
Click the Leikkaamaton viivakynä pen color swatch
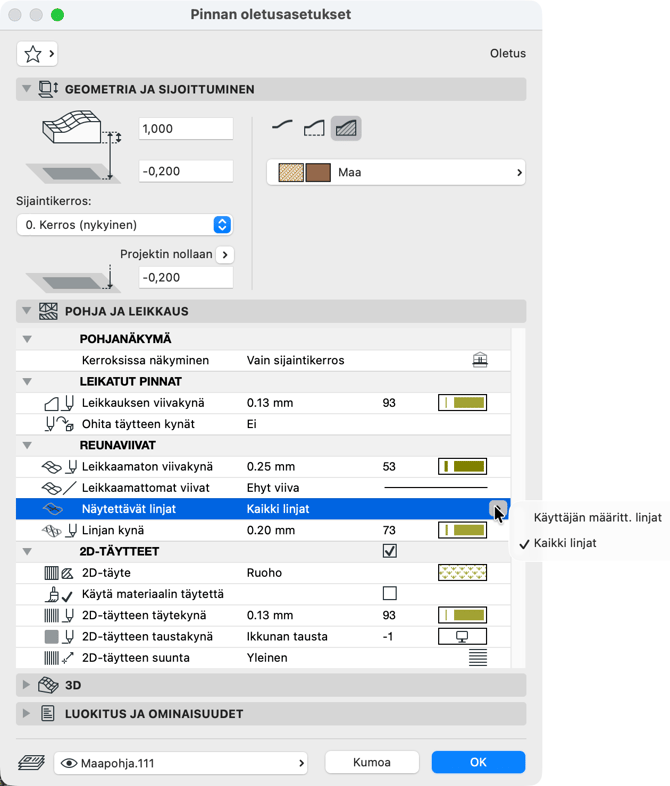462,466
